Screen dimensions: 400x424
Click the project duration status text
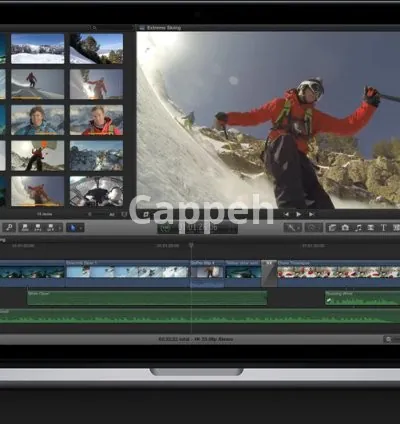click(196, 339)
